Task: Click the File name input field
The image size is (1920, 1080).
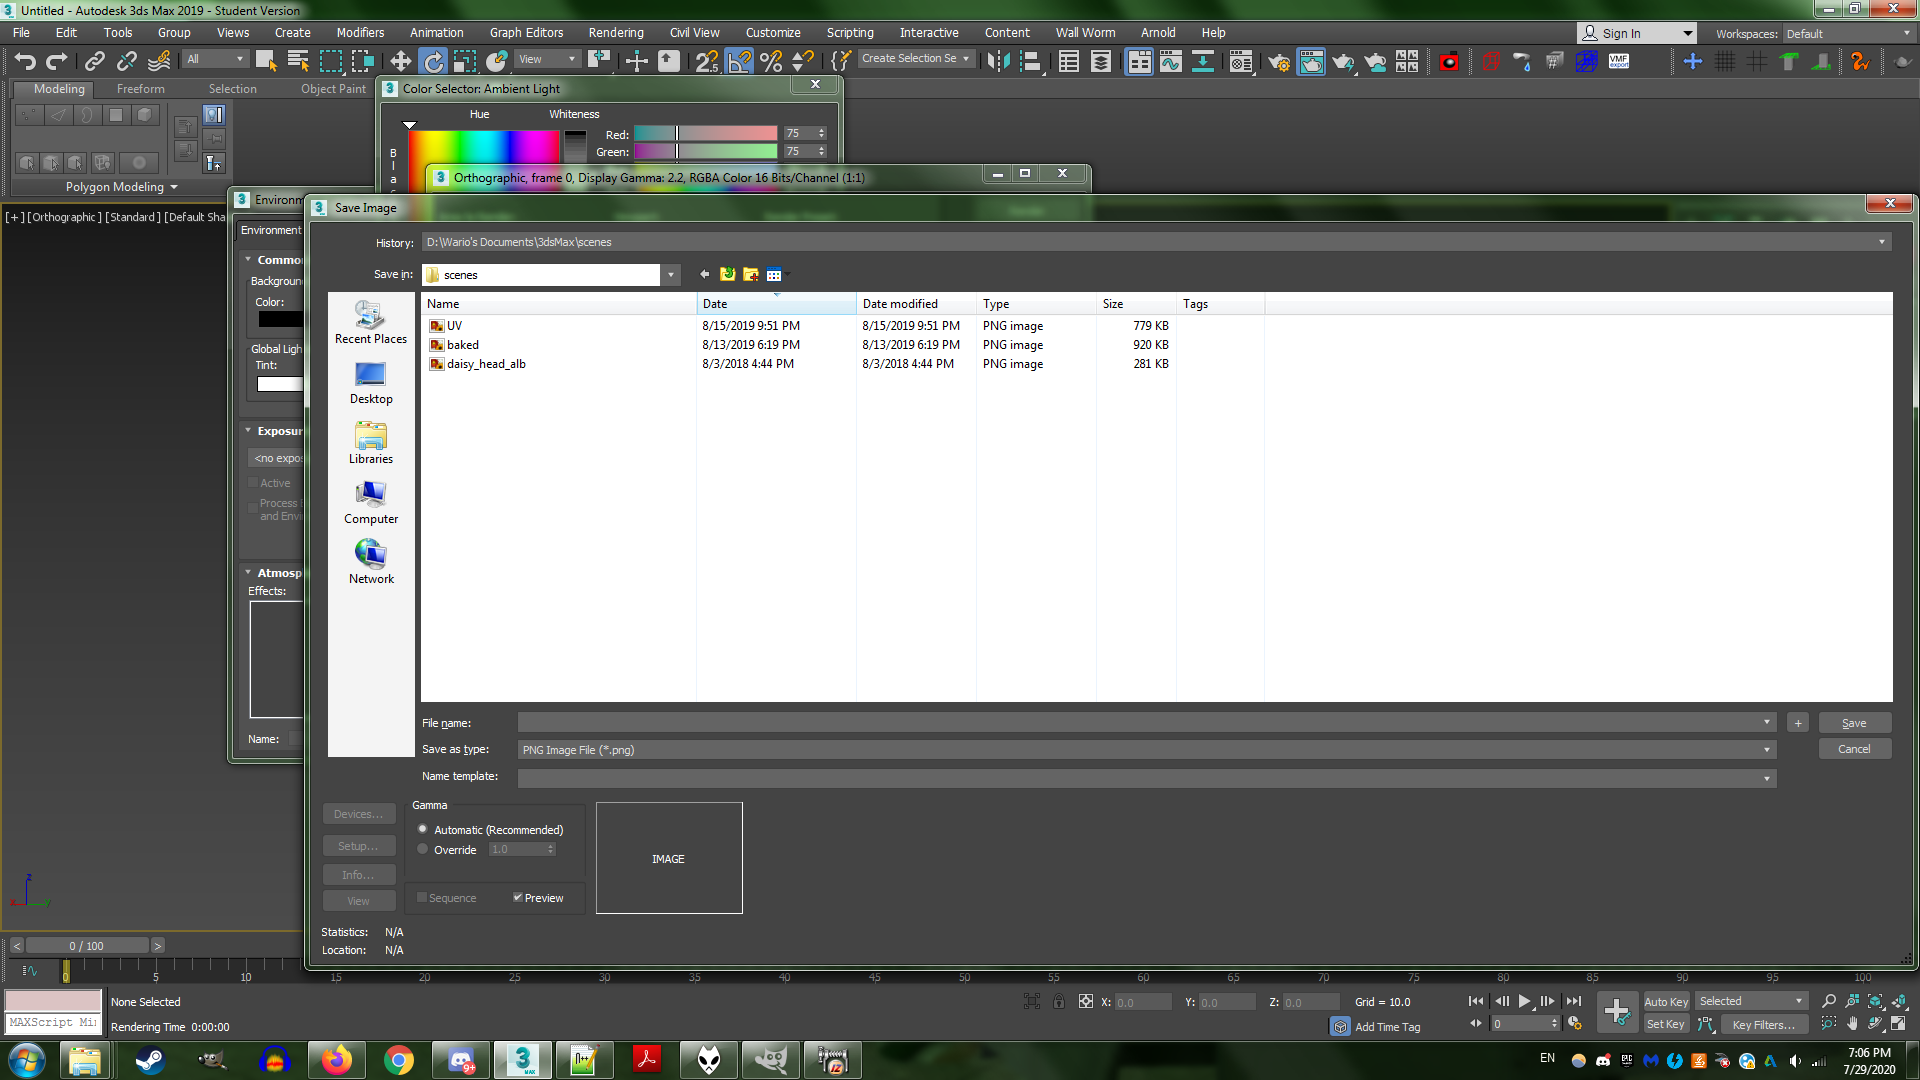Action: (1146, 722)
